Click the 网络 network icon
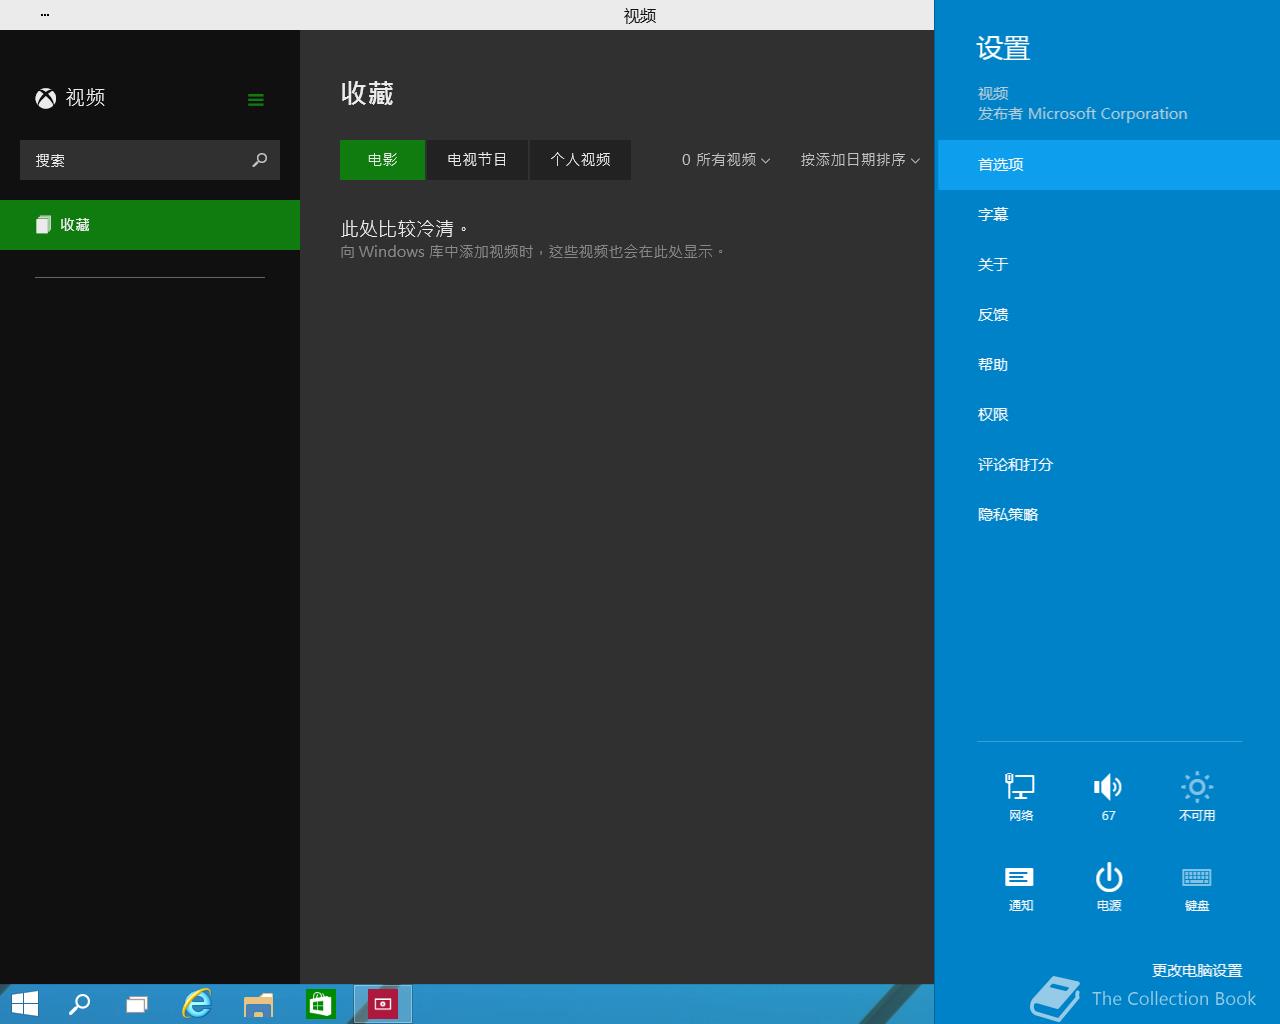Image resolution: width=1280 pixels, height=1024 pixels. [x=1020, y=796]
